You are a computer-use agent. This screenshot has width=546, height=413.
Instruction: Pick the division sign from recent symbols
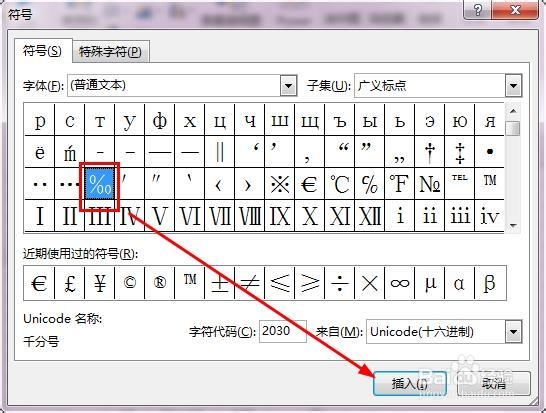pyautogui.click(x=340, y=283)
